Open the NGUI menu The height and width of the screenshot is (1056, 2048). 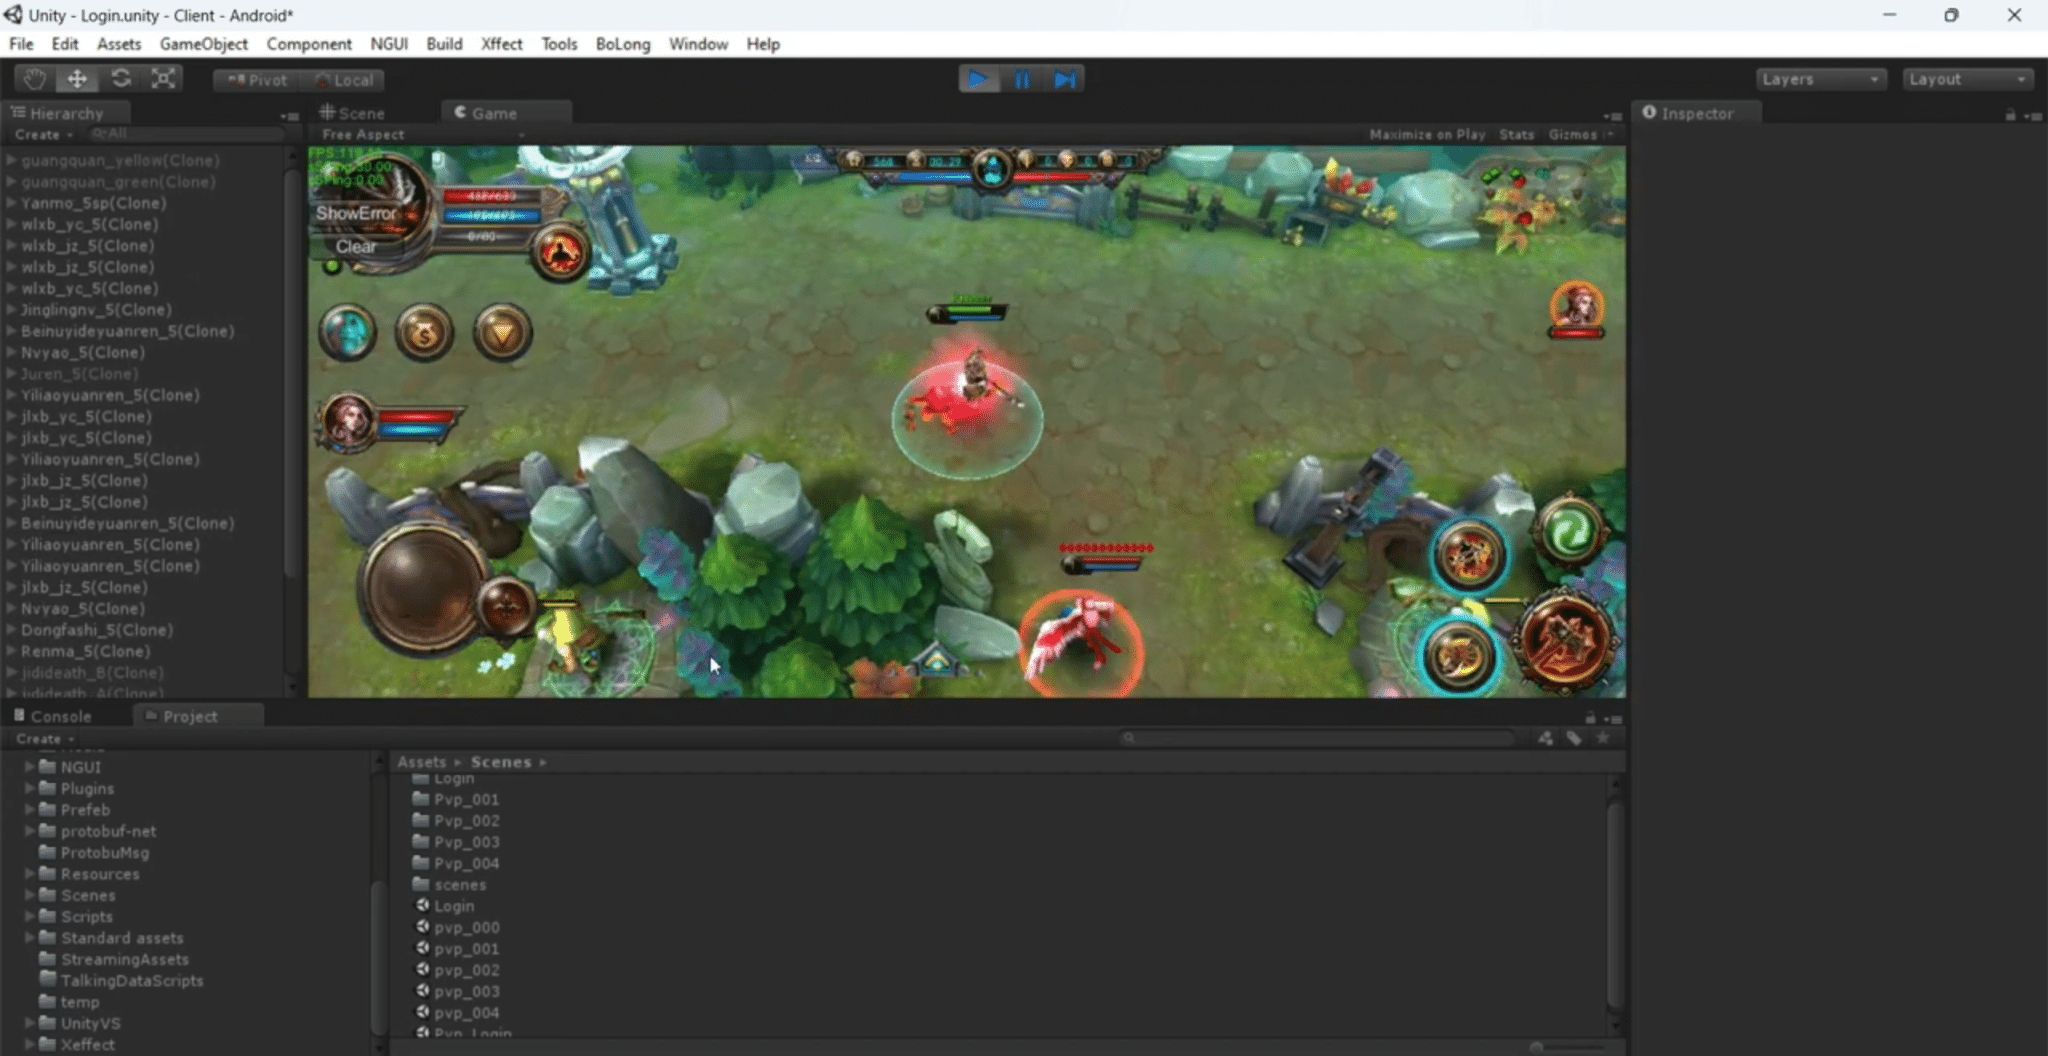point(389,44)
